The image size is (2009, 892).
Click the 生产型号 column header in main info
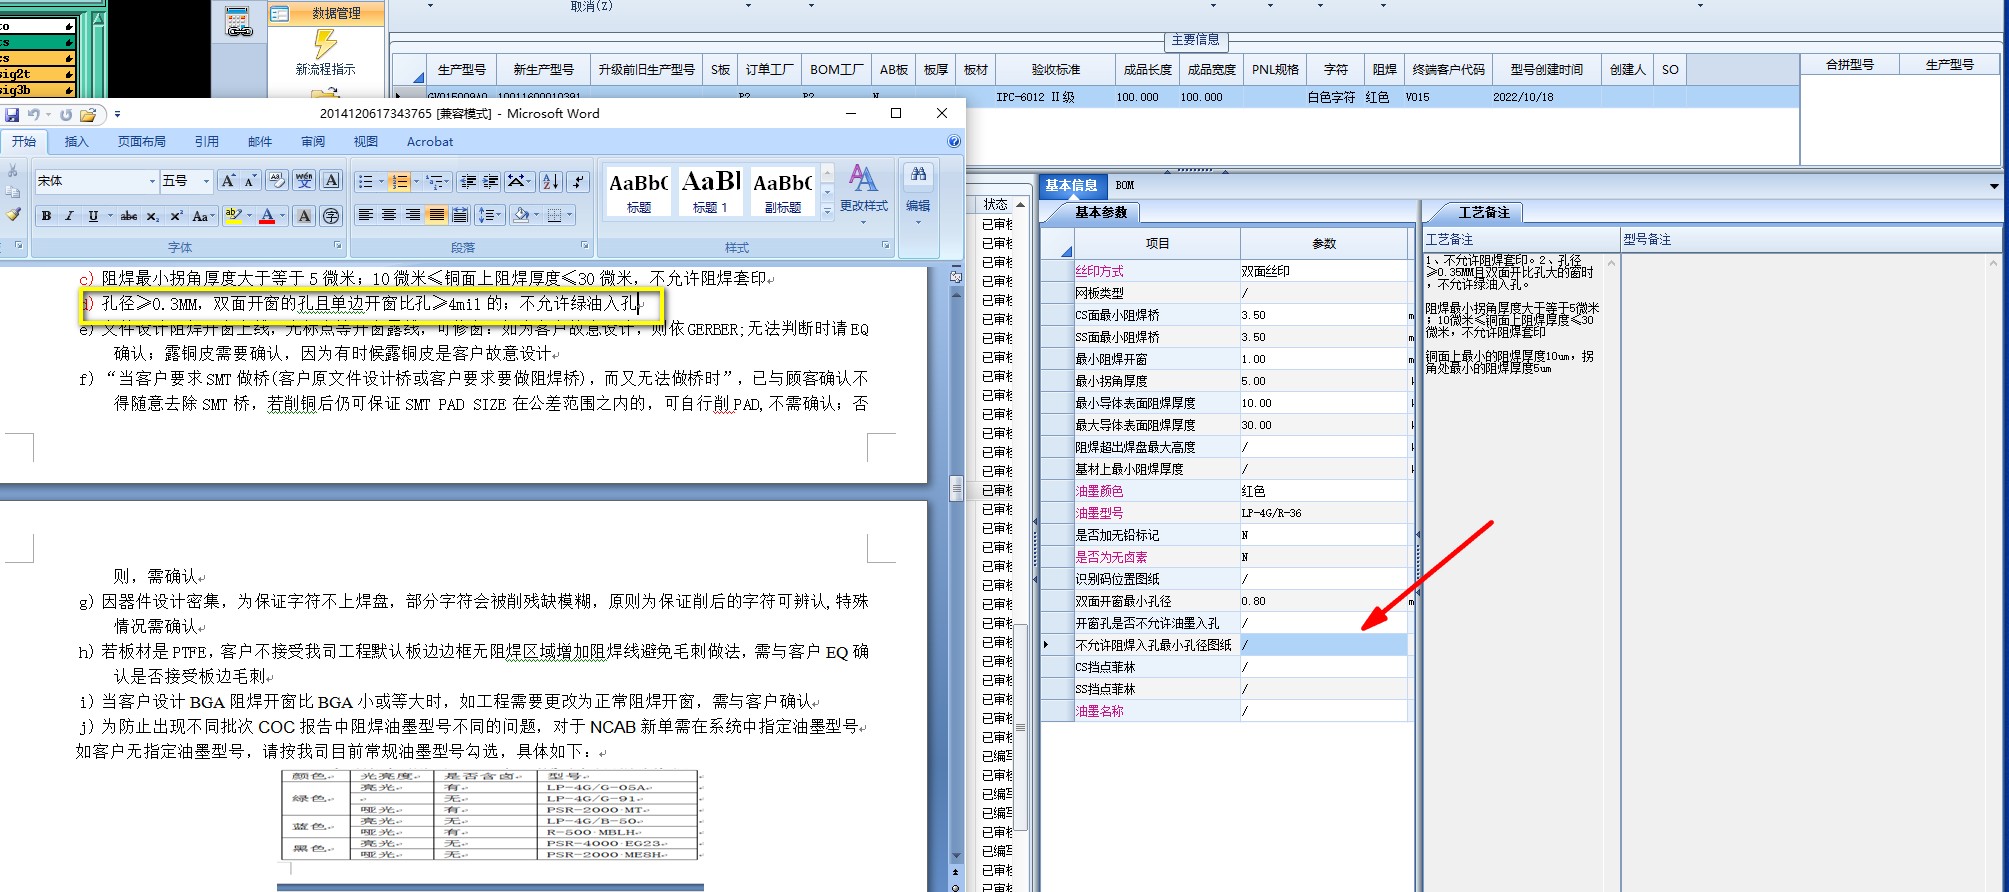[x=462, y=70]
